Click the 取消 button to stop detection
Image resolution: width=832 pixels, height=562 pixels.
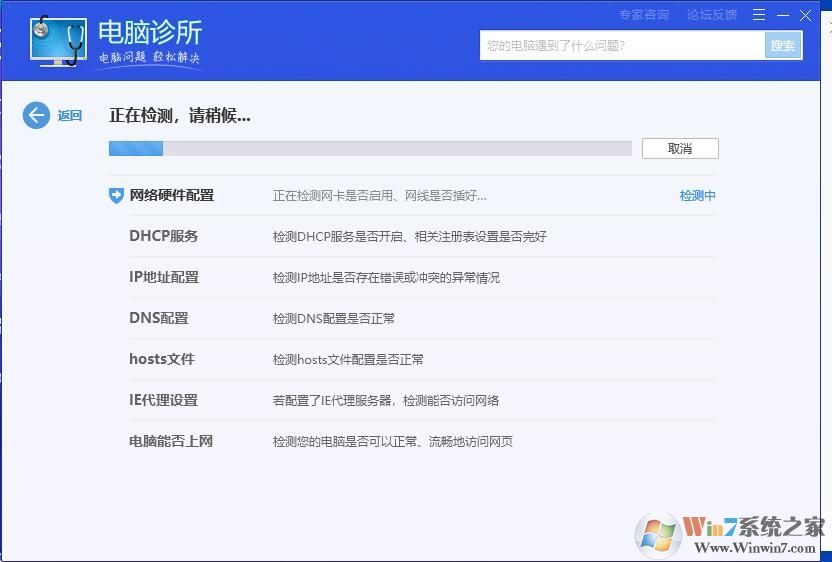click(680, 148)
